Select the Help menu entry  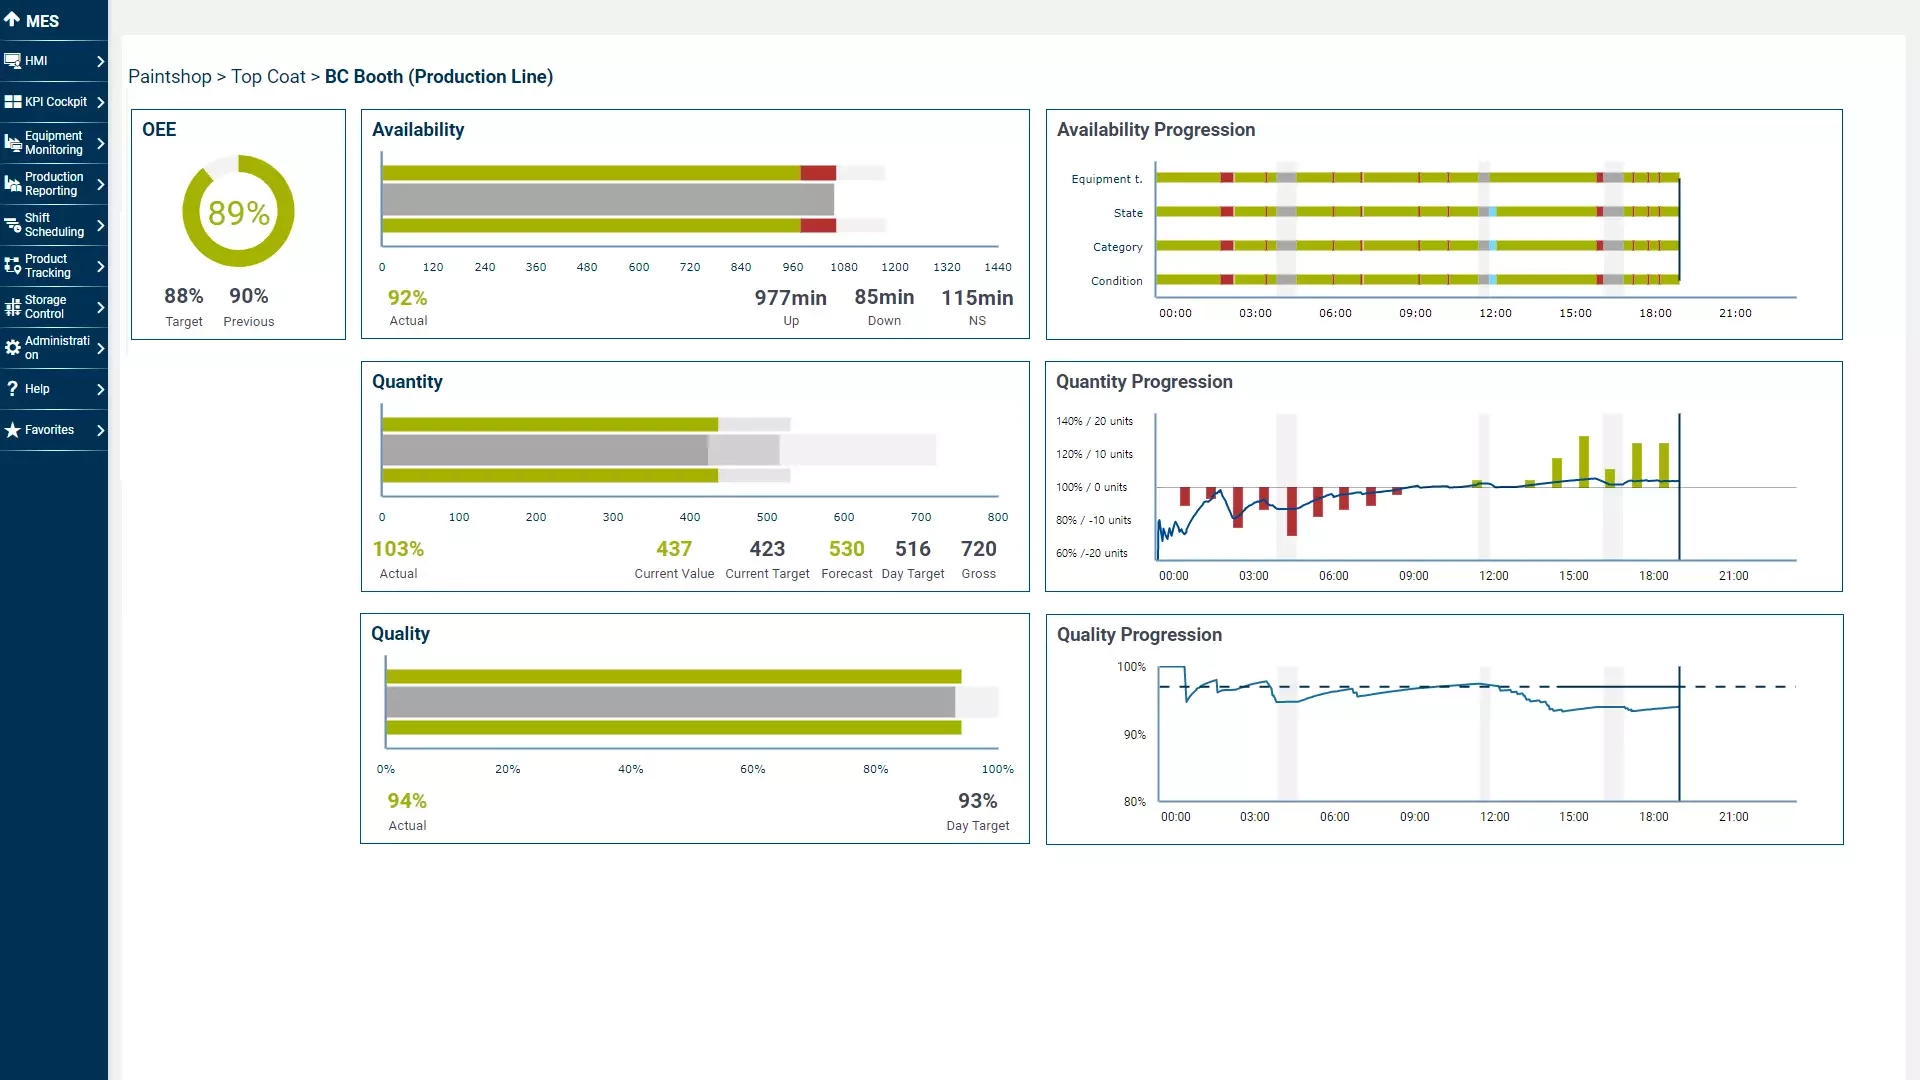[35, 389]
